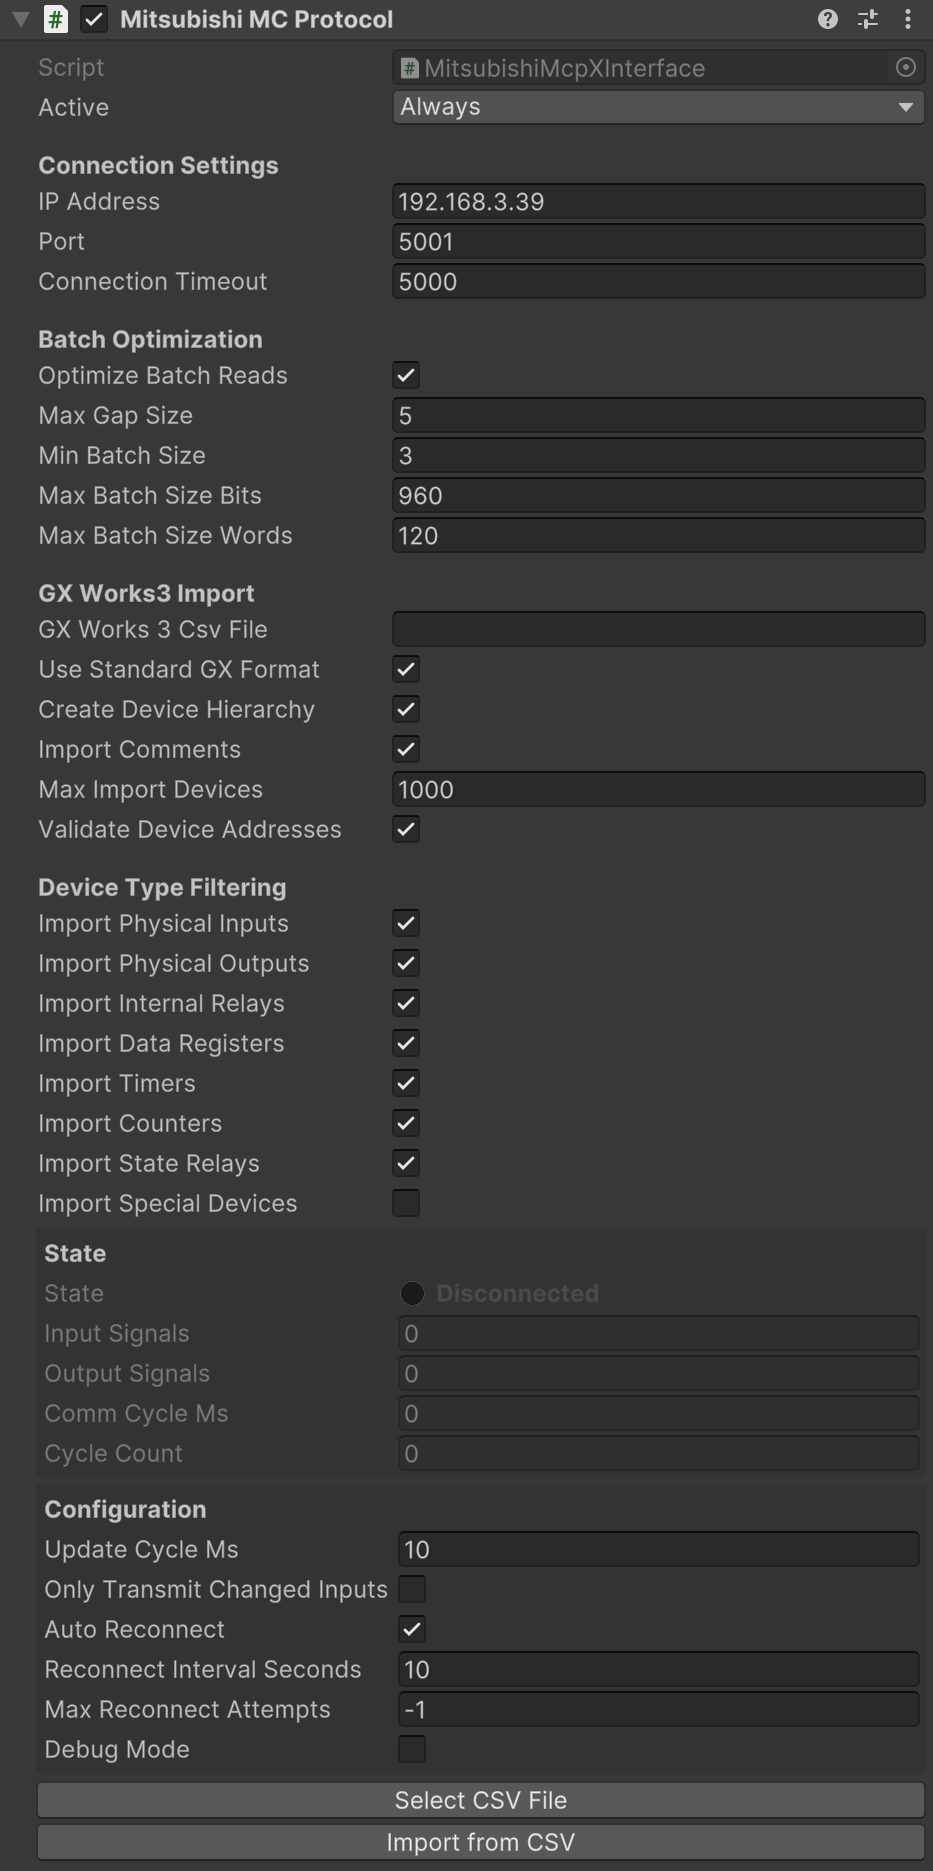Click the Update Cycle Ms field
The image size is (933, 1871).
click(x=658, y=1549)
